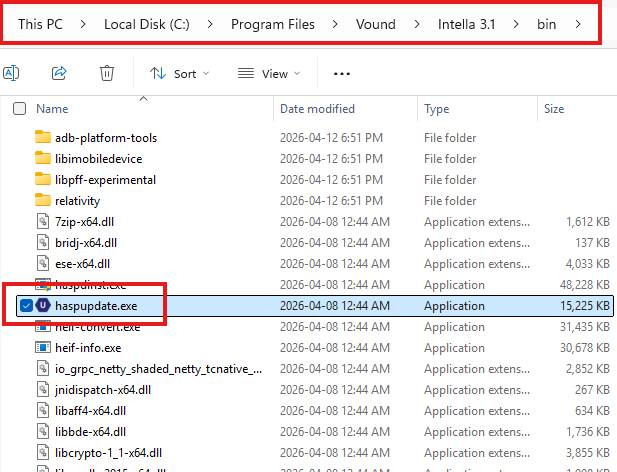Image resolution: width=617 pixels, height=472 pixels.
Task: Uncheck the haspupdate.exe selection checkbox
Action: 25,305
